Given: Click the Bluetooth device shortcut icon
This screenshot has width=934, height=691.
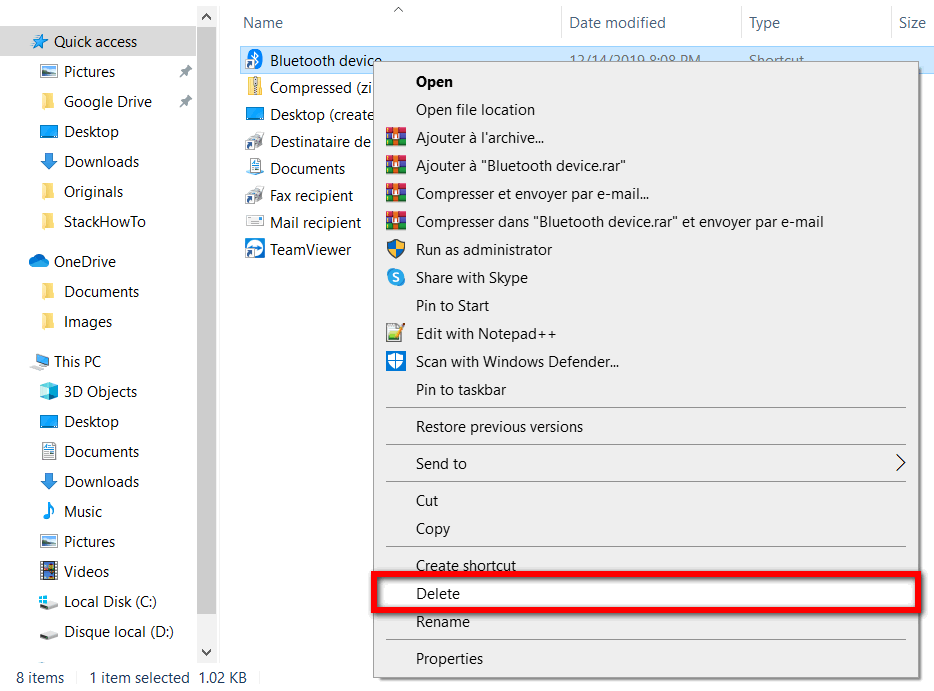Looking at the screenshot, I should [x=253, y=60].
